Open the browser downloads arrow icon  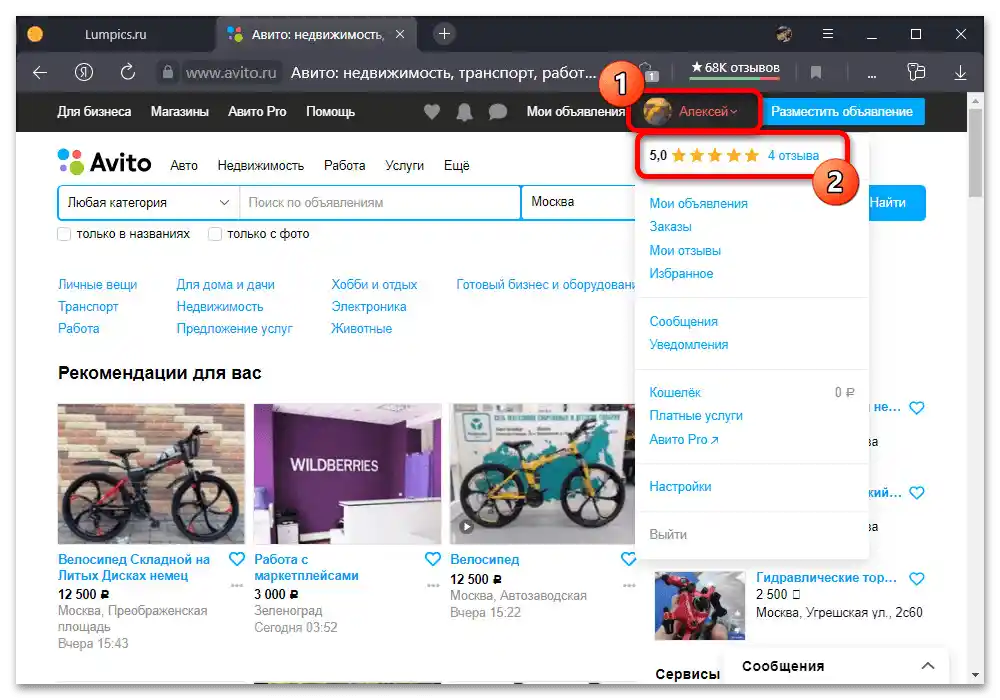click(960, 73)
